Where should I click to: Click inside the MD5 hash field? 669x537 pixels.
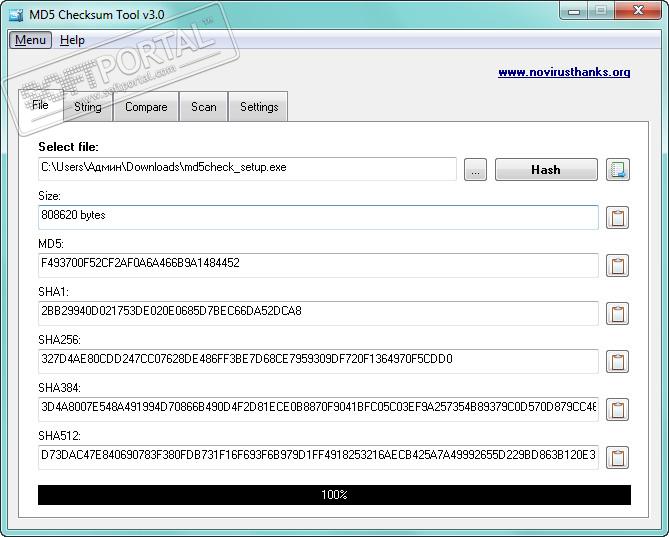point(318,265)
